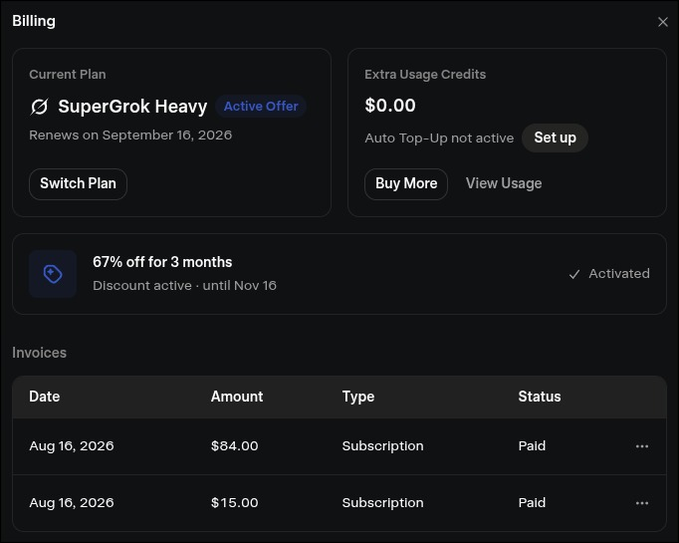Click the Activated checkmark icon

click(574, 274)
